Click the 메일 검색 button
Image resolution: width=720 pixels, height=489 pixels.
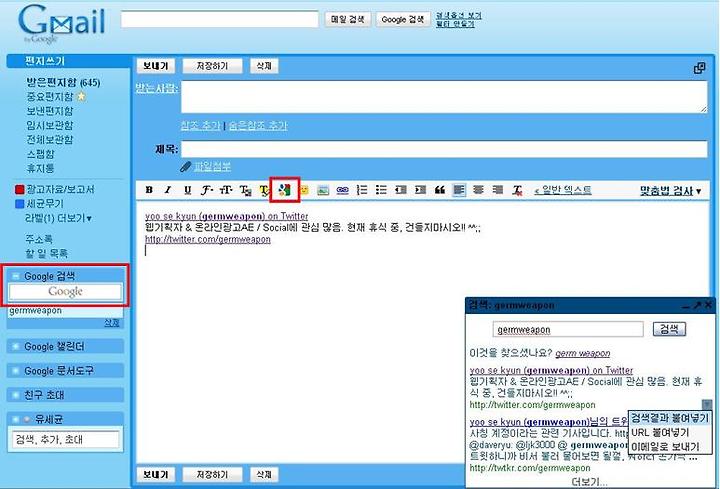tap(348, 19)
